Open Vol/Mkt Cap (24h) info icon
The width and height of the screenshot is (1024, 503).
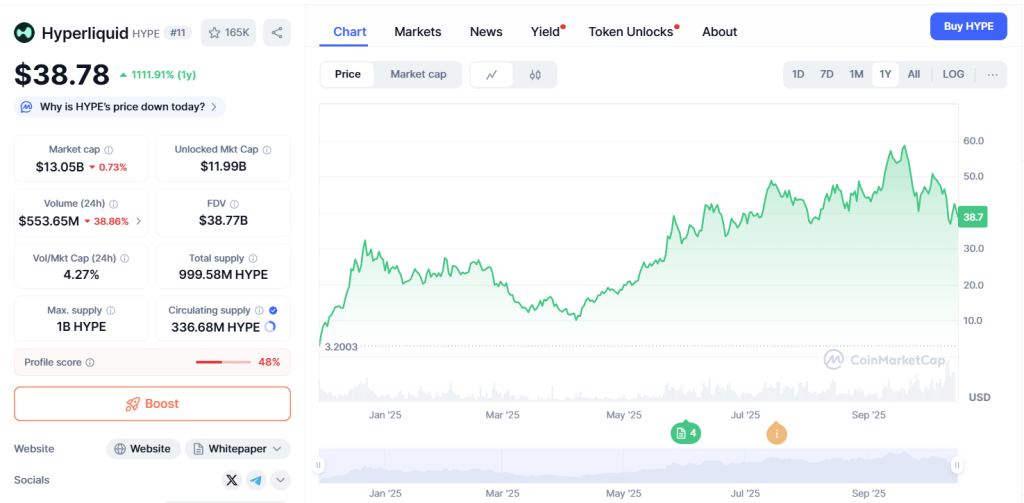pyautogui.click(x=125, y=258)
